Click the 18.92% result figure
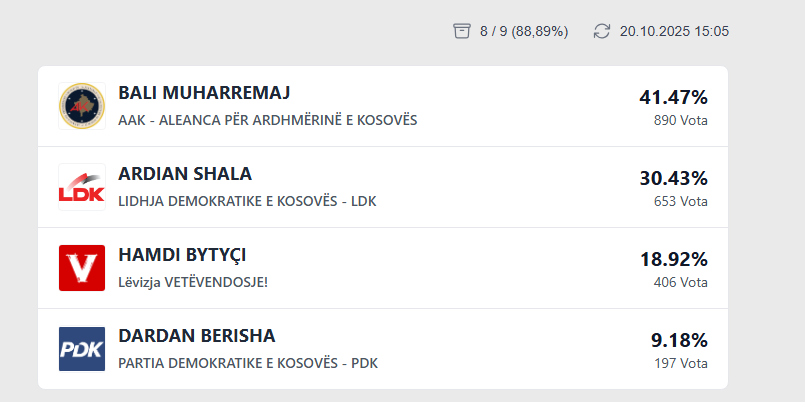This screenshot has height=402, width=805. [x=673, y=259]
